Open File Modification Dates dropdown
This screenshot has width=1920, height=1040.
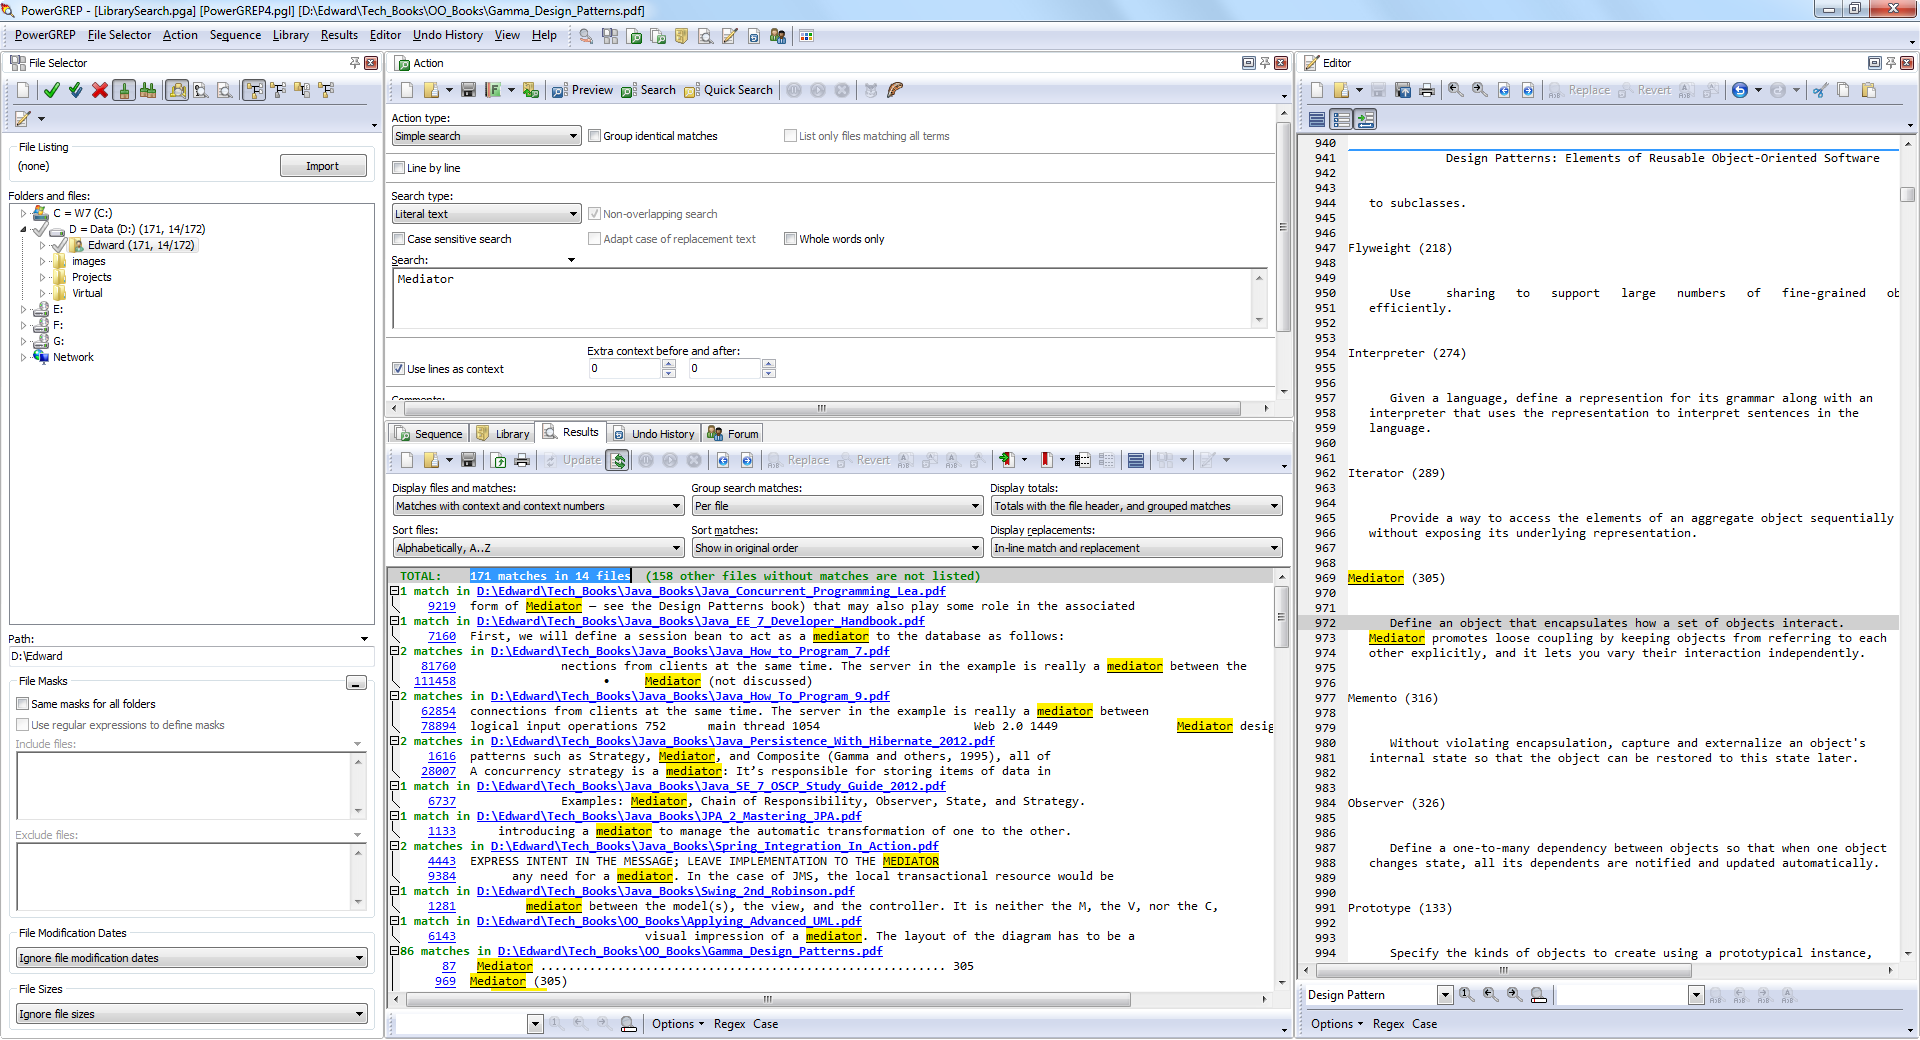coord(192,958)
